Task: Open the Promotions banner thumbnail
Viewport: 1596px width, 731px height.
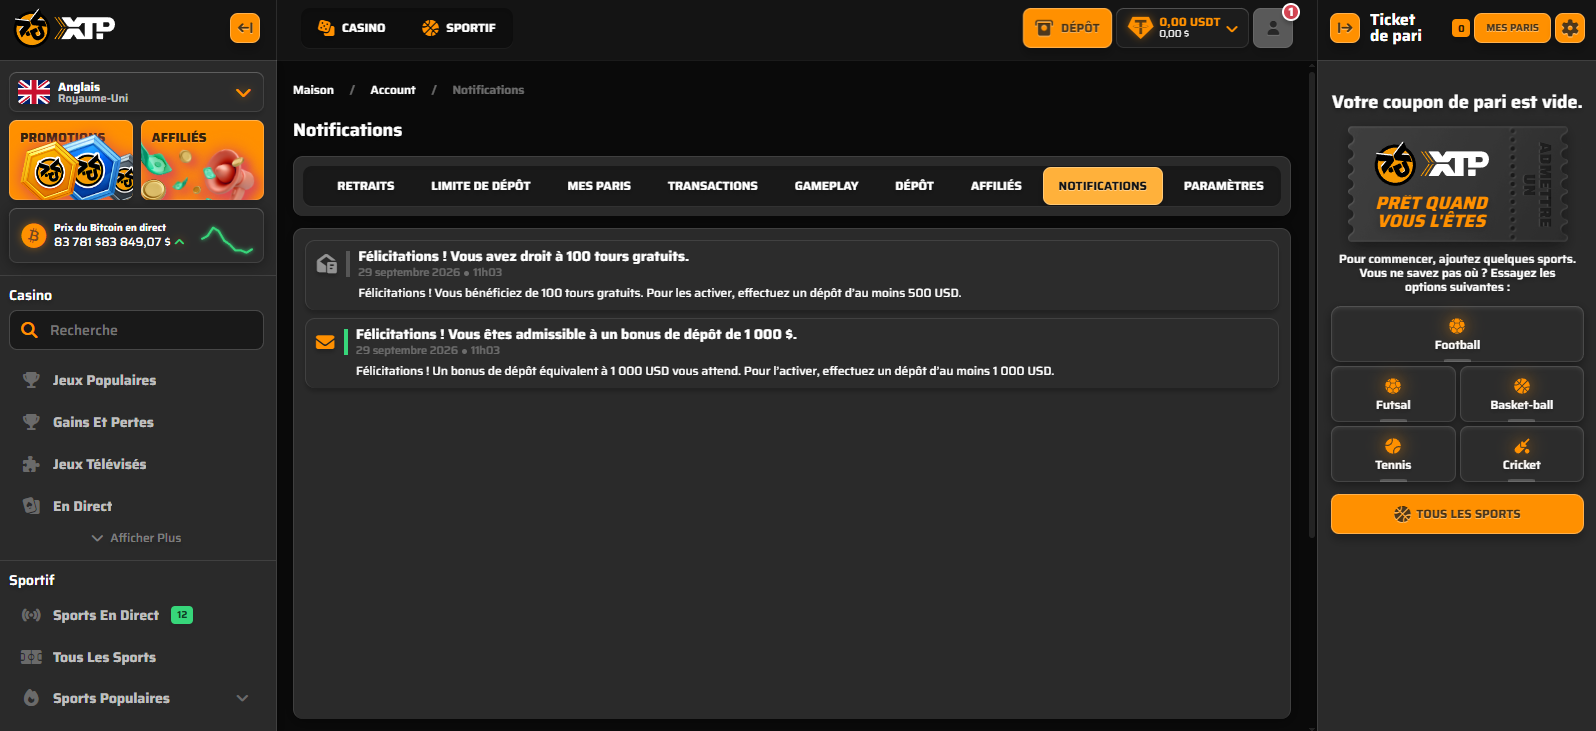Action: (x=71, y=160)
